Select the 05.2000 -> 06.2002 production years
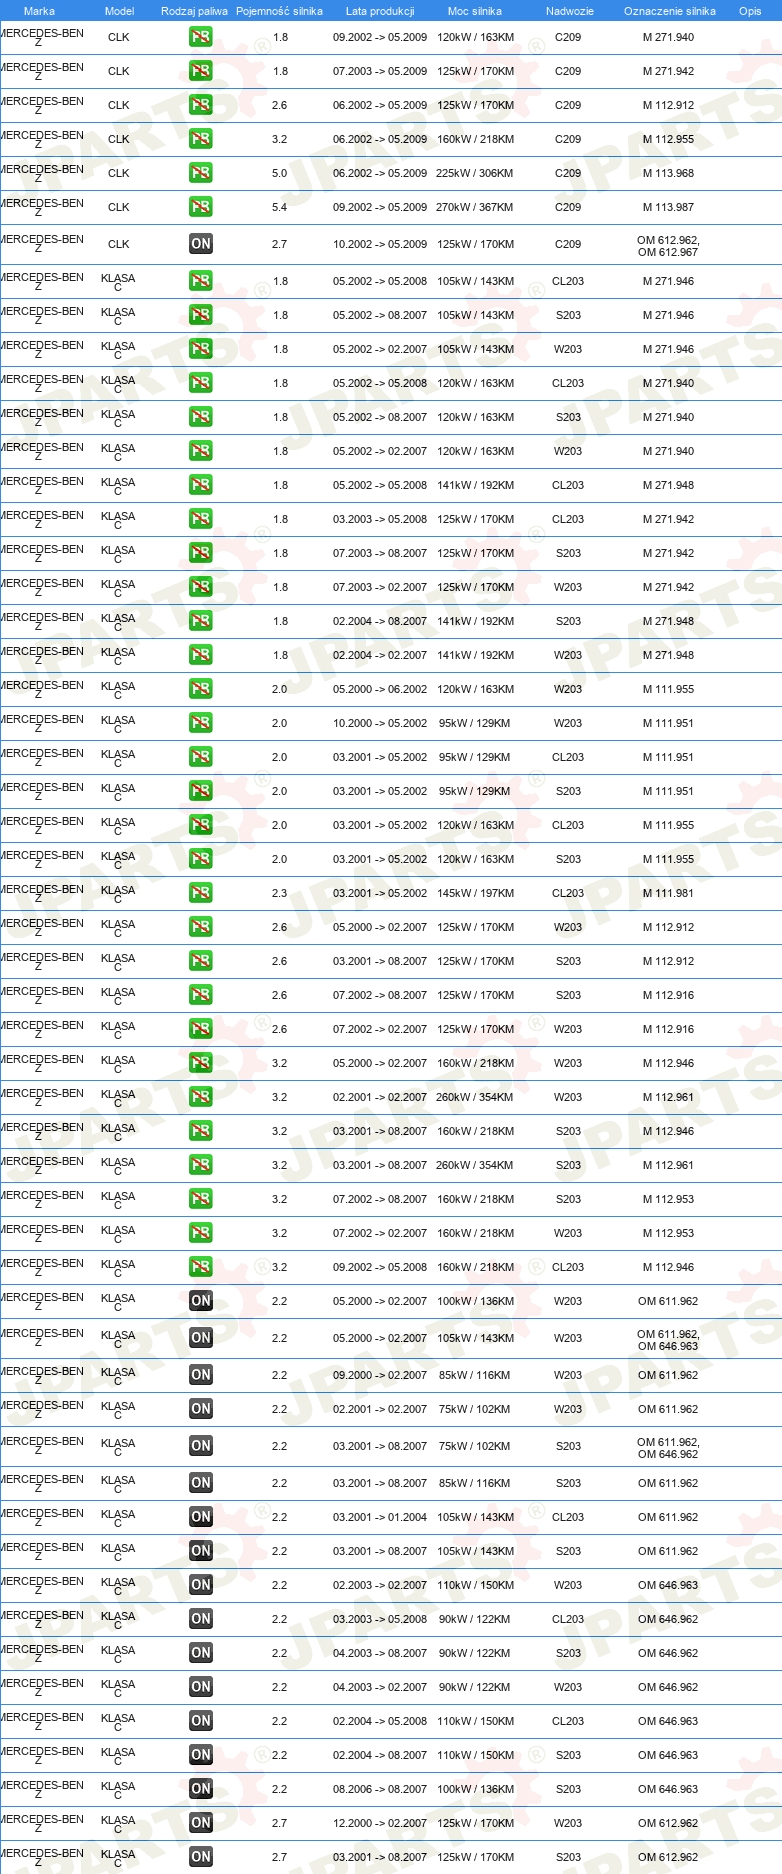Image resolution: width=782 pixels, height=1874 pixels. (380, 689)
